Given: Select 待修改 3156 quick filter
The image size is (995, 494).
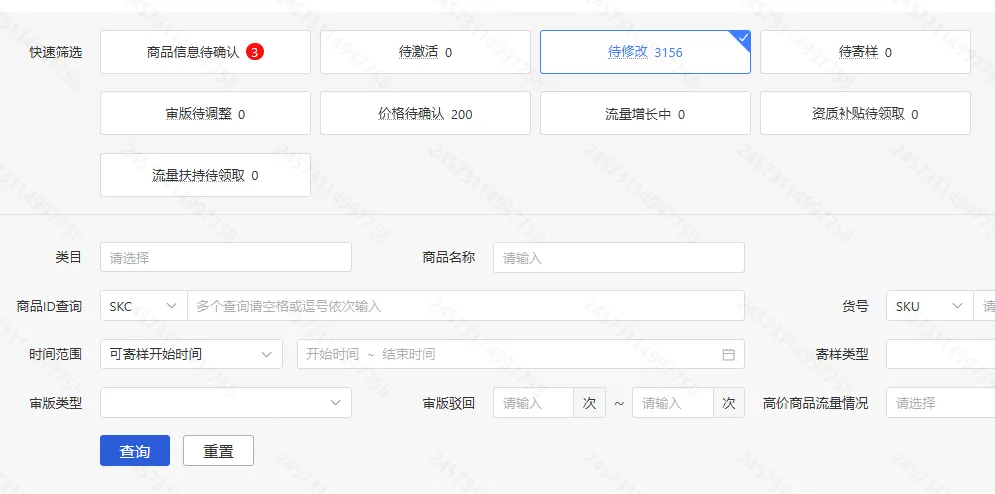Looking at the screenshot, I should (x=645, y=52).
